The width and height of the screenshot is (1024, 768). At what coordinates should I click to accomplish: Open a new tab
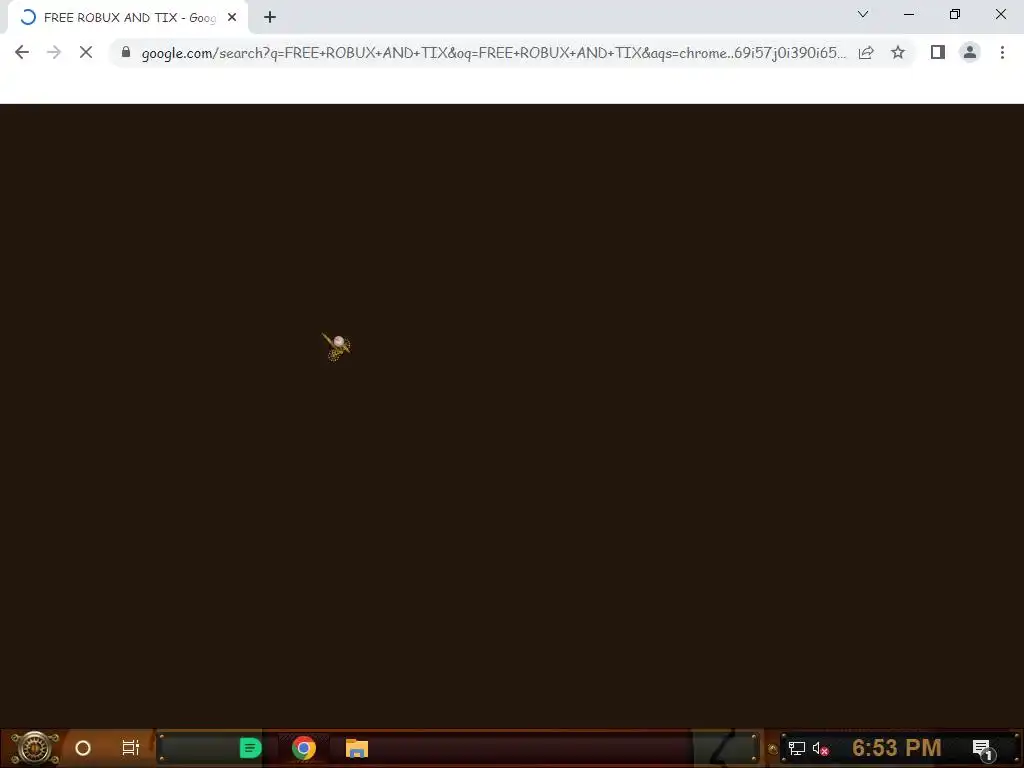point(270,18)
